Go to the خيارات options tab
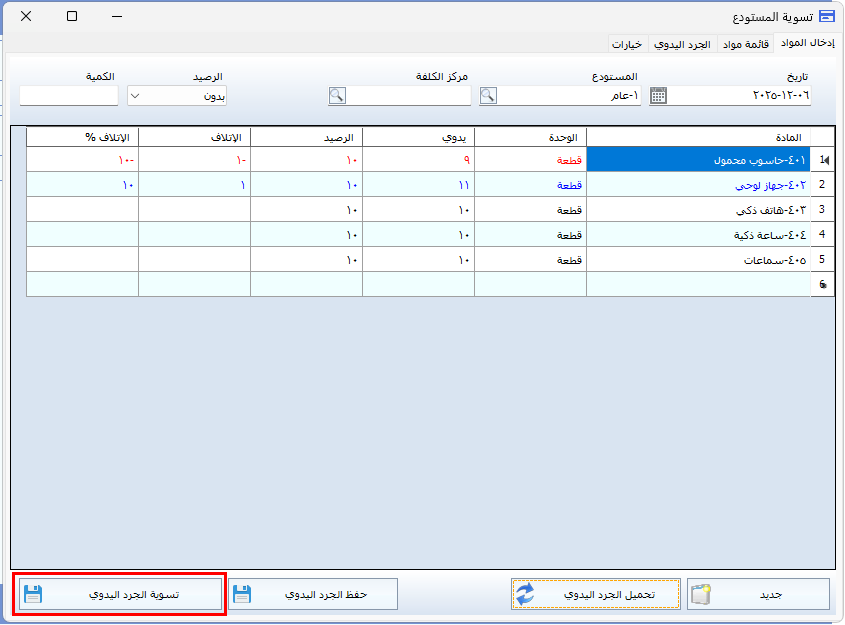Screen dimensions: 845x625 point(627,44)
